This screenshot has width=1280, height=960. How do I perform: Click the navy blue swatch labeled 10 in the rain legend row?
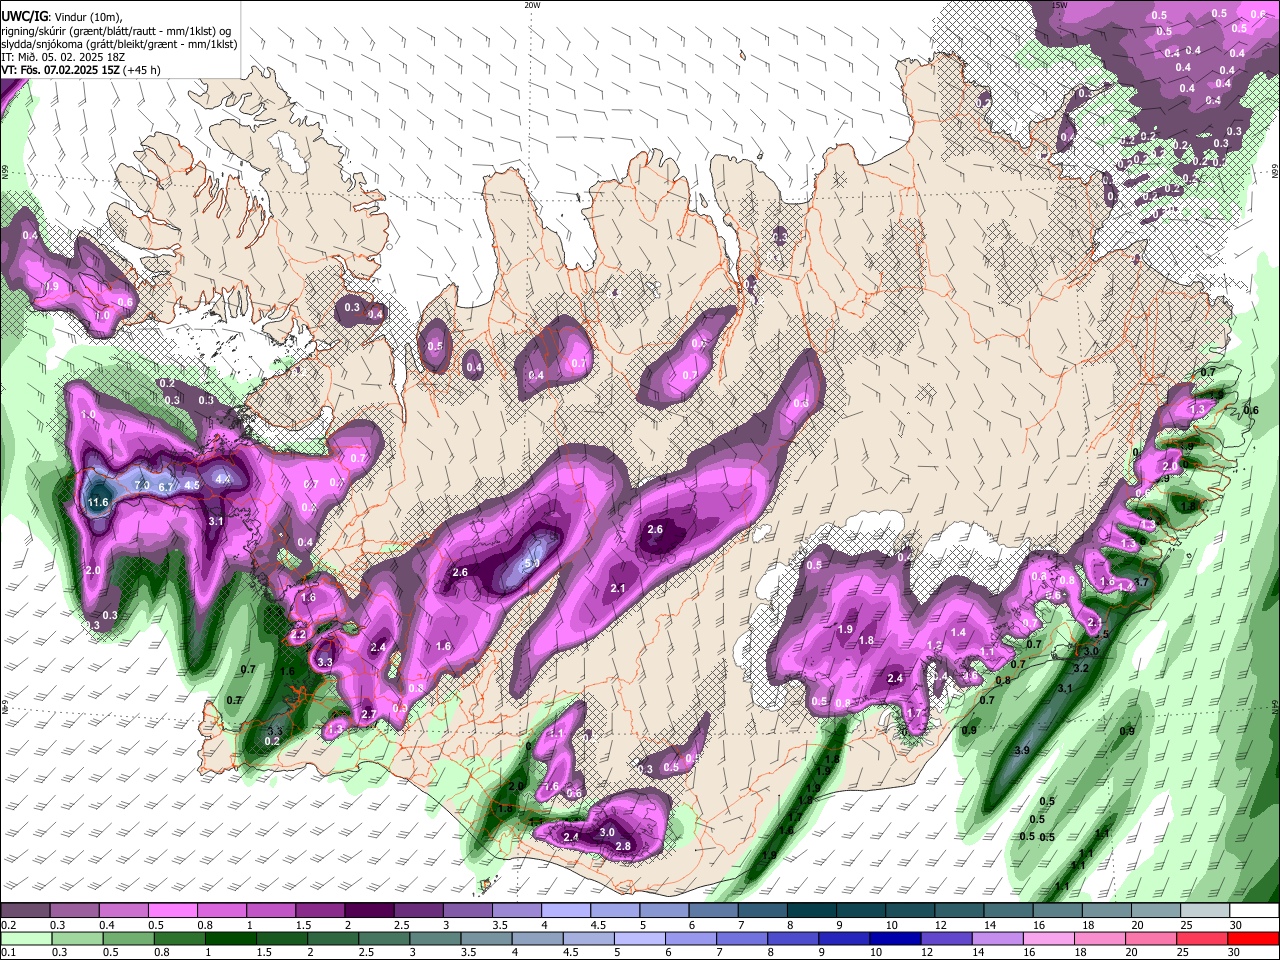[895, 938]
